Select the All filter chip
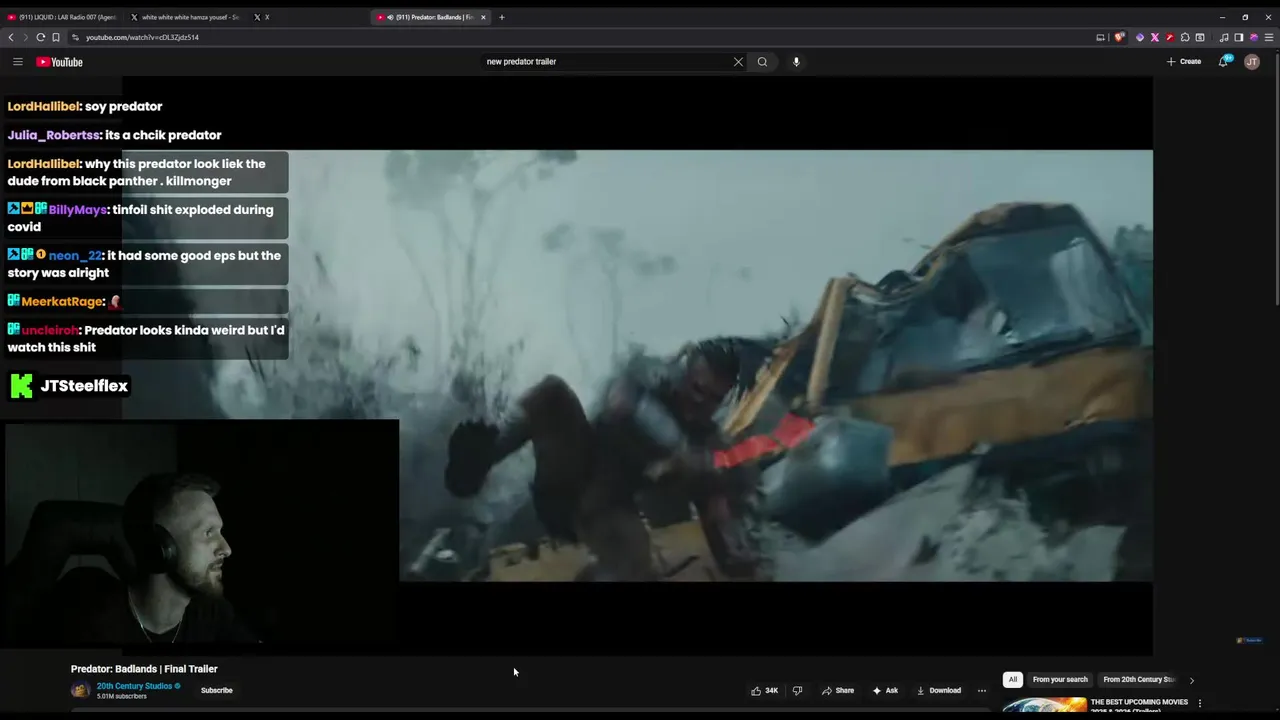The width and height of the screenshot is (1280, 720). (x=1012, y=679)
